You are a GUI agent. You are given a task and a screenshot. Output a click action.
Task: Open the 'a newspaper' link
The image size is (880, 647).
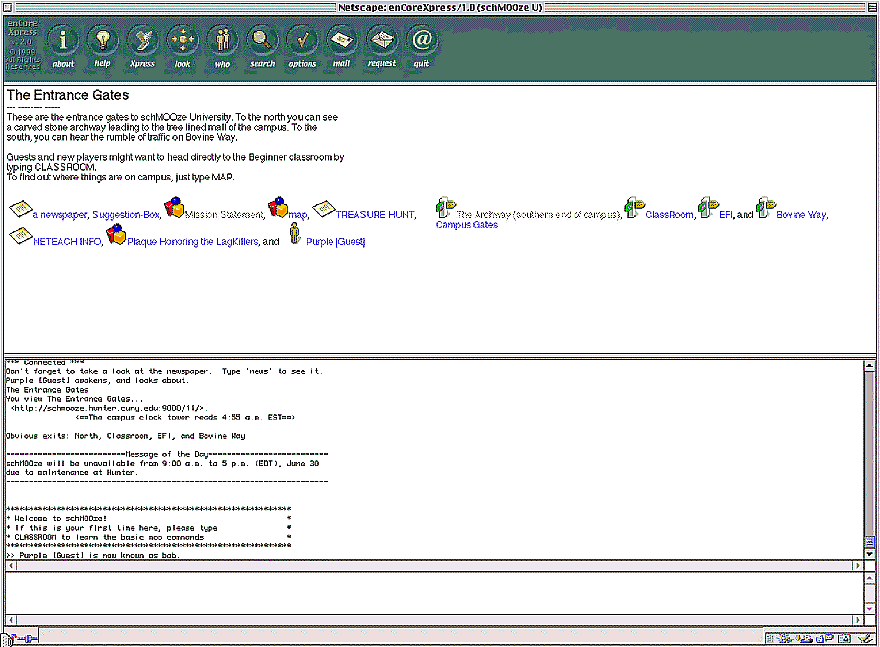coord(59,215)
